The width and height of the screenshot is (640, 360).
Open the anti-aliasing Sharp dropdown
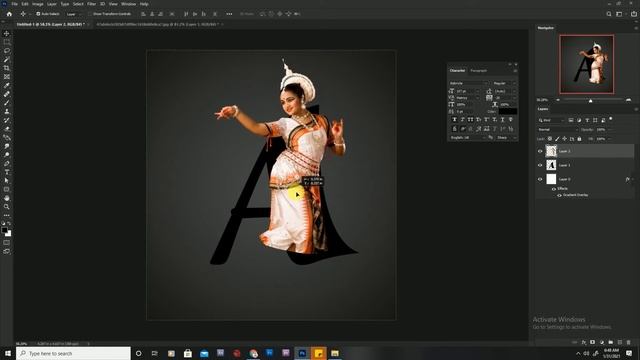tap(506, 138)
